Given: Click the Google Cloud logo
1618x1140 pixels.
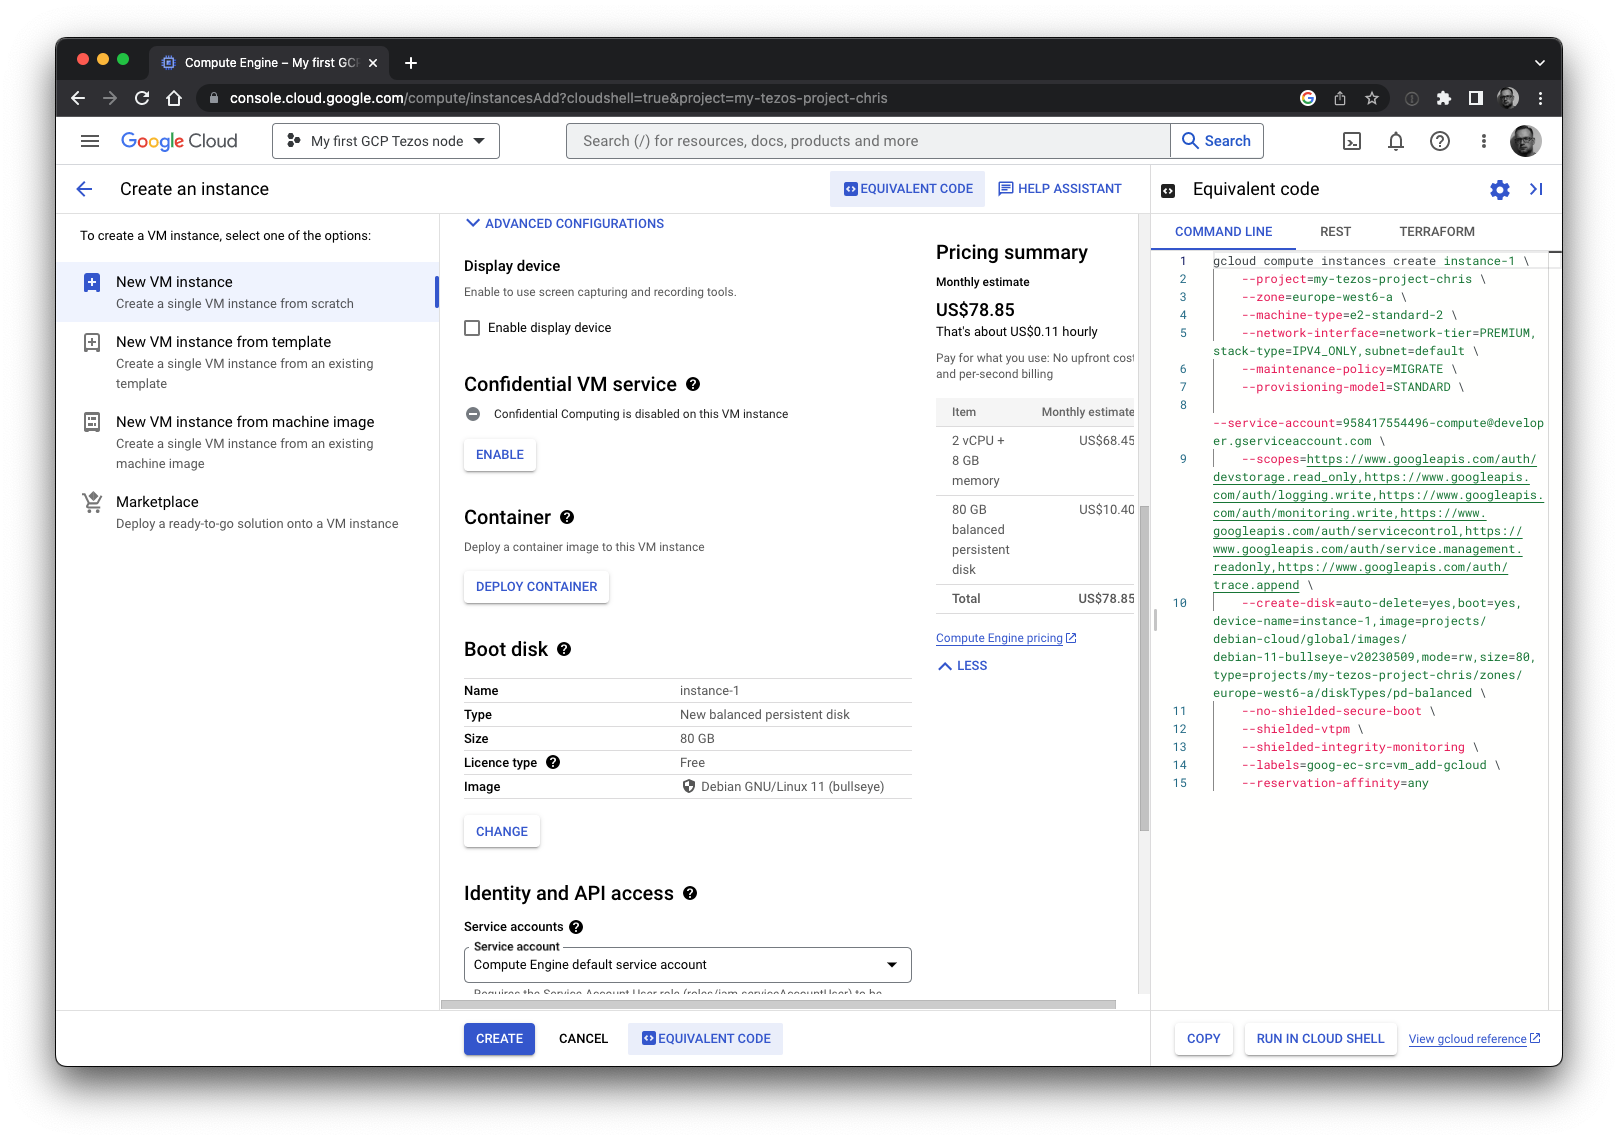Looking at the screenshot, I should 179,140.
